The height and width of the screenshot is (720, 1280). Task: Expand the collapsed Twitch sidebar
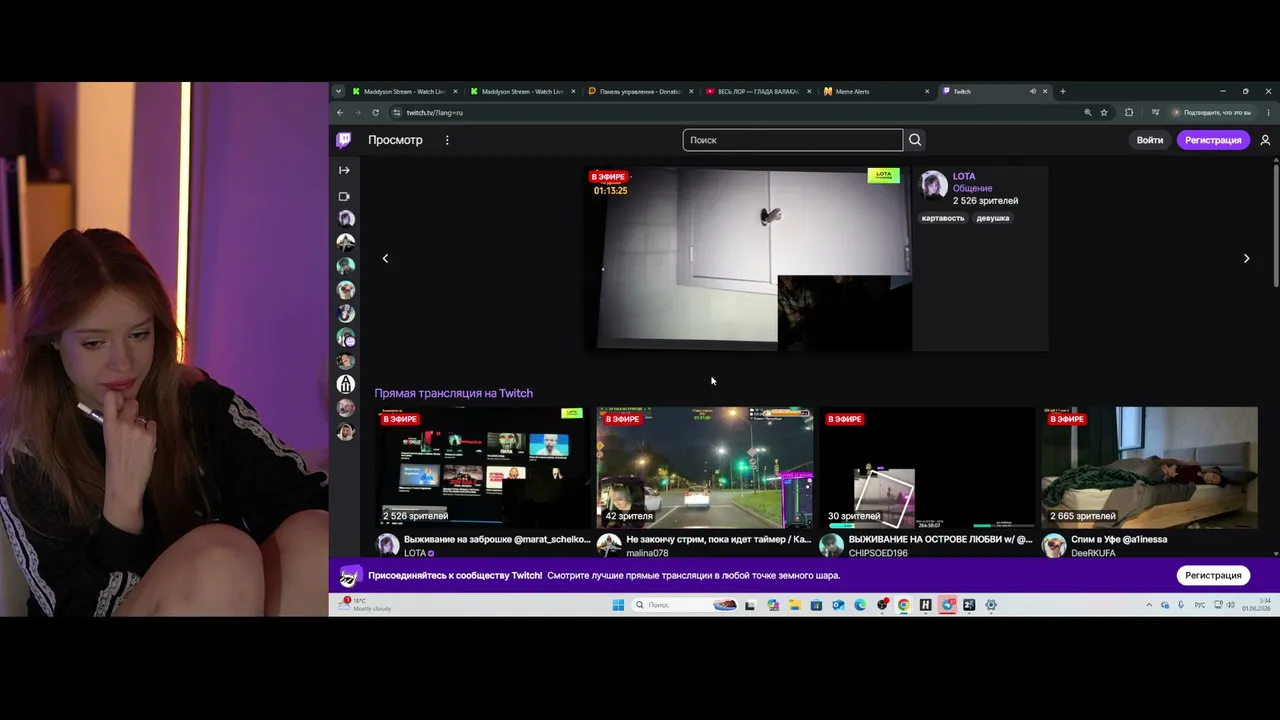344,170
